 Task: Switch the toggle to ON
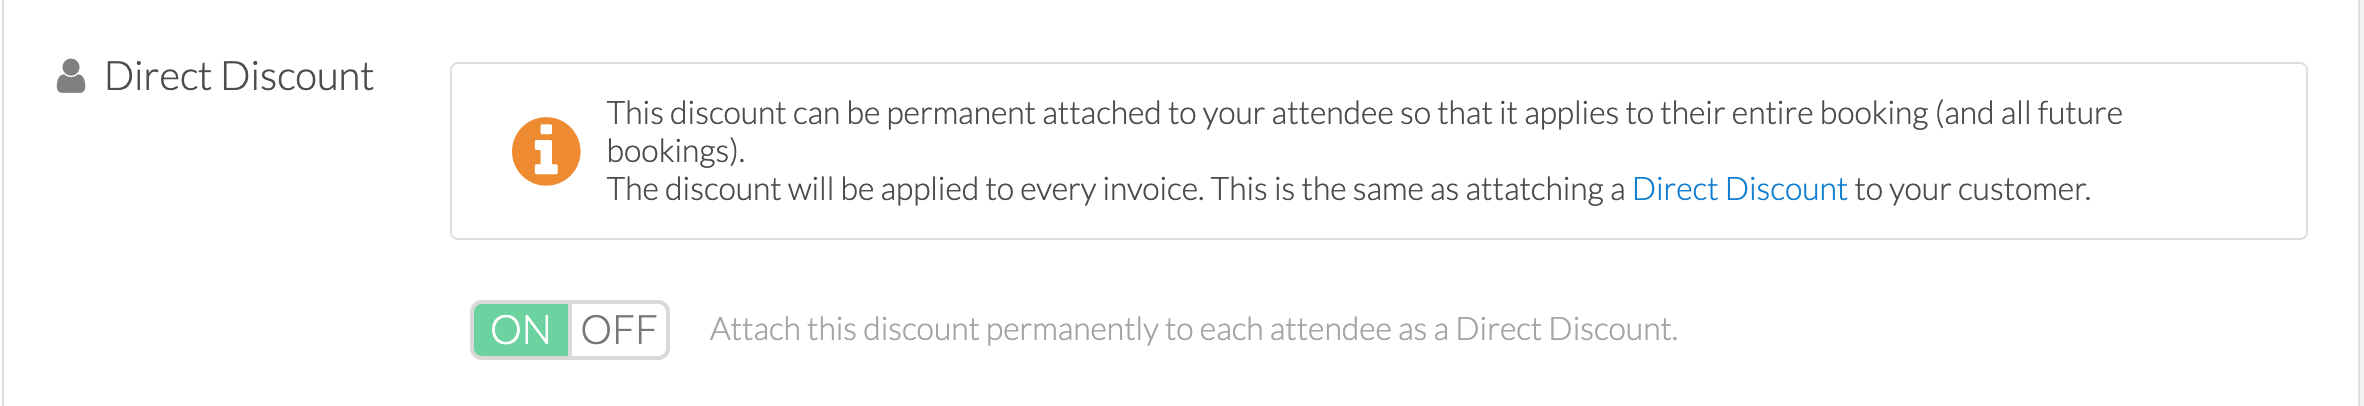point(521,330)
